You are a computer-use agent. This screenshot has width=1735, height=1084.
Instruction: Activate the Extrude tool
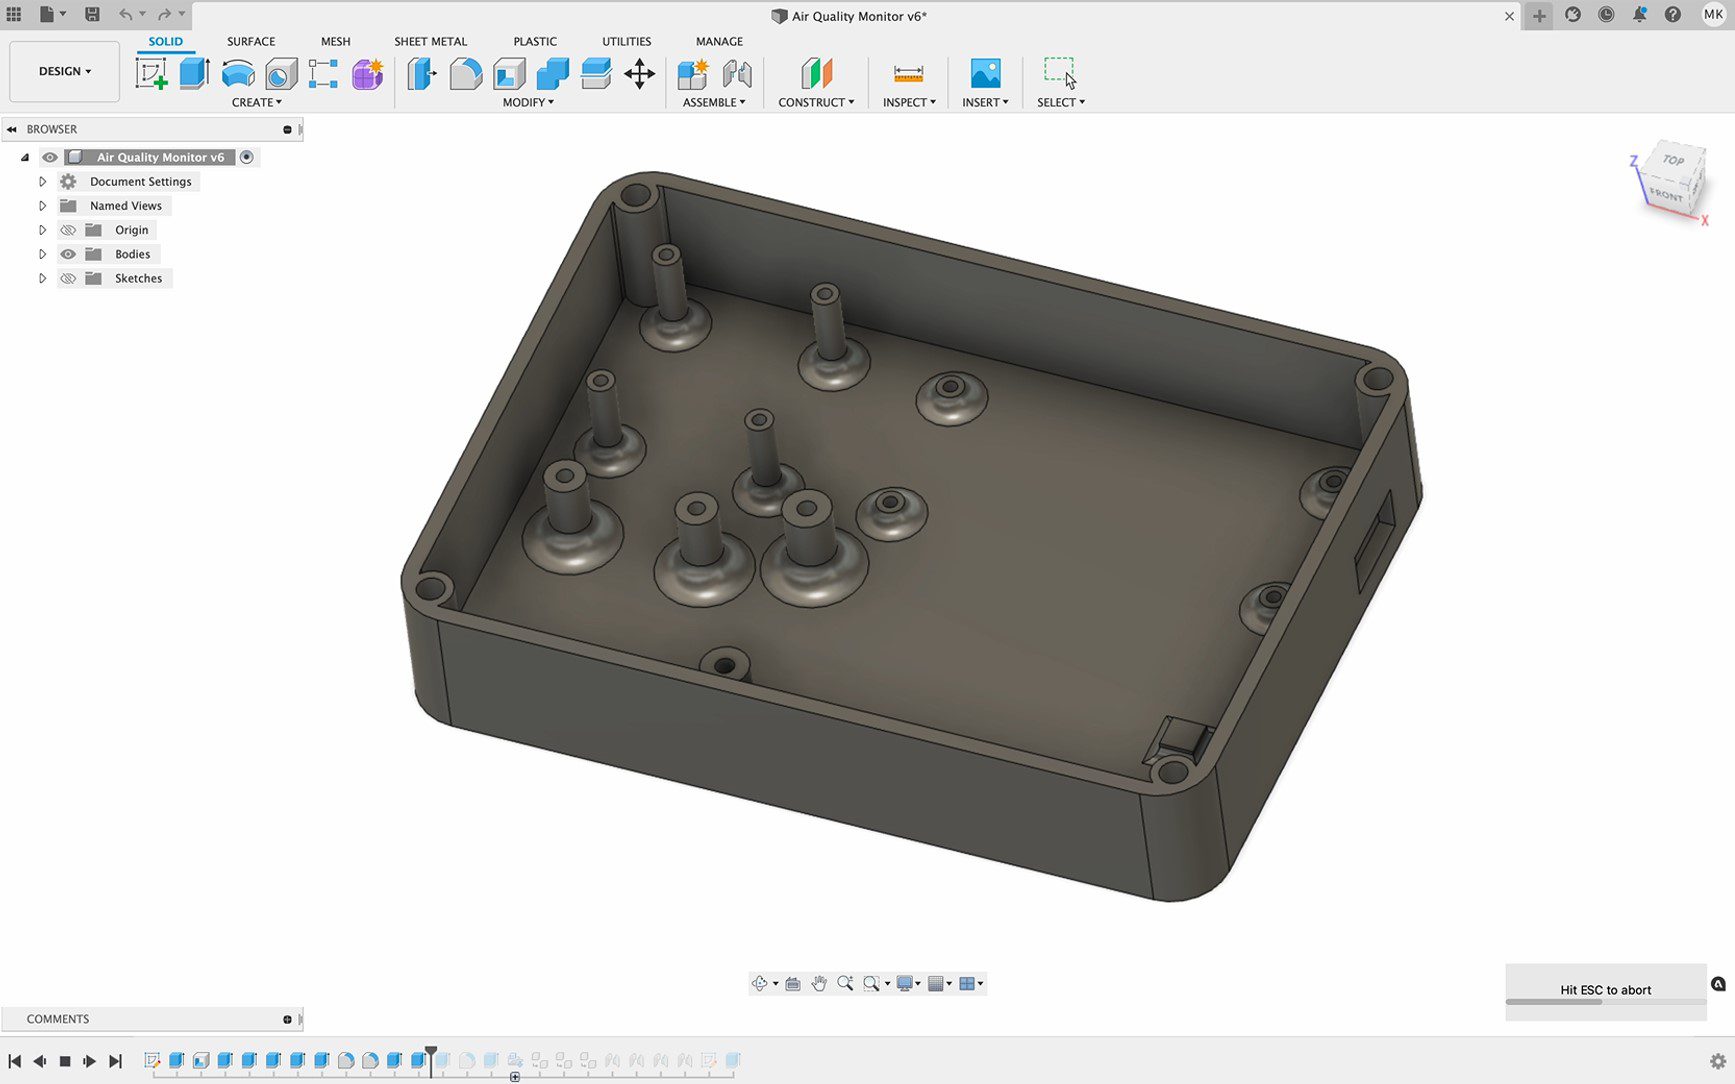(x=192, y=73)
